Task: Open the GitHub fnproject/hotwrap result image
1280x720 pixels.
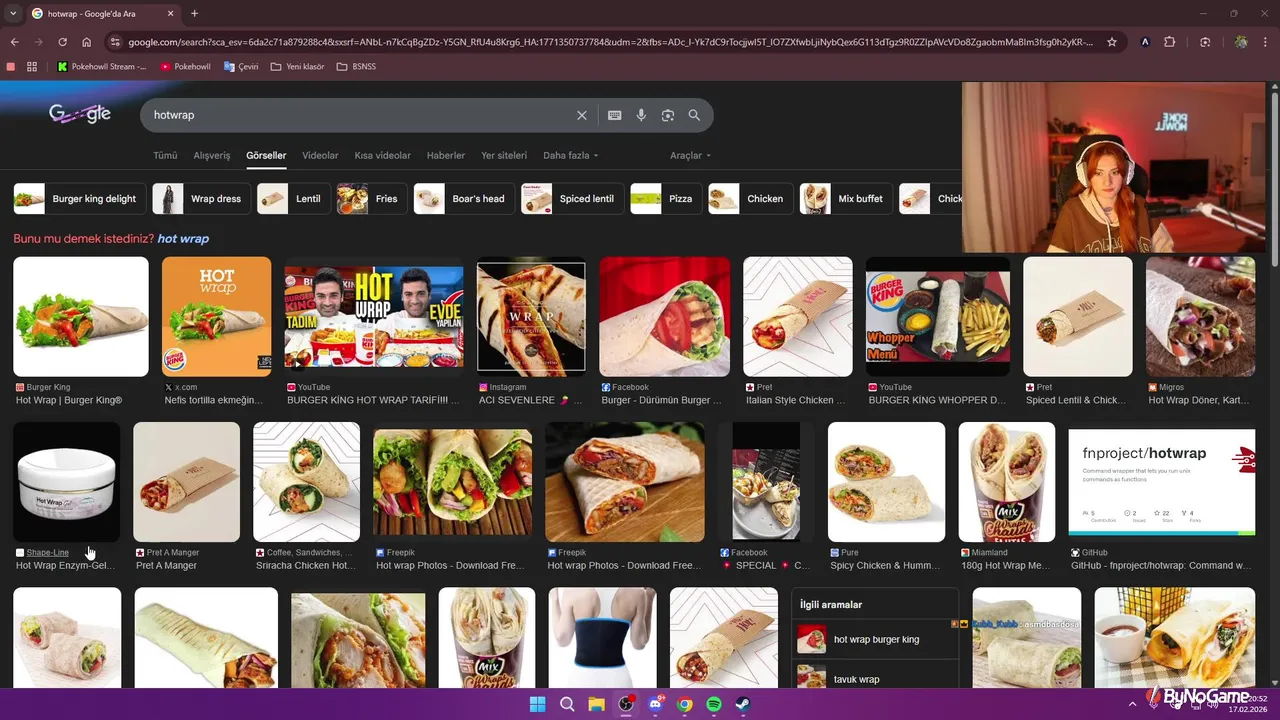Action: point(1162,482)
